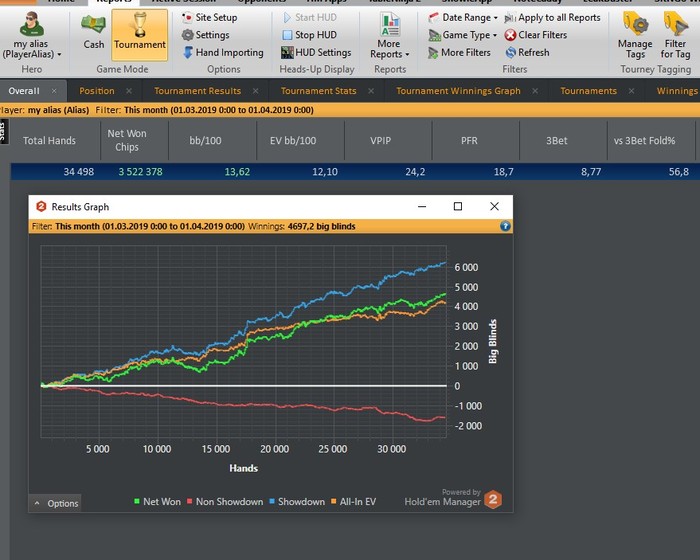Open the Game Type filter

click(462, 35)
